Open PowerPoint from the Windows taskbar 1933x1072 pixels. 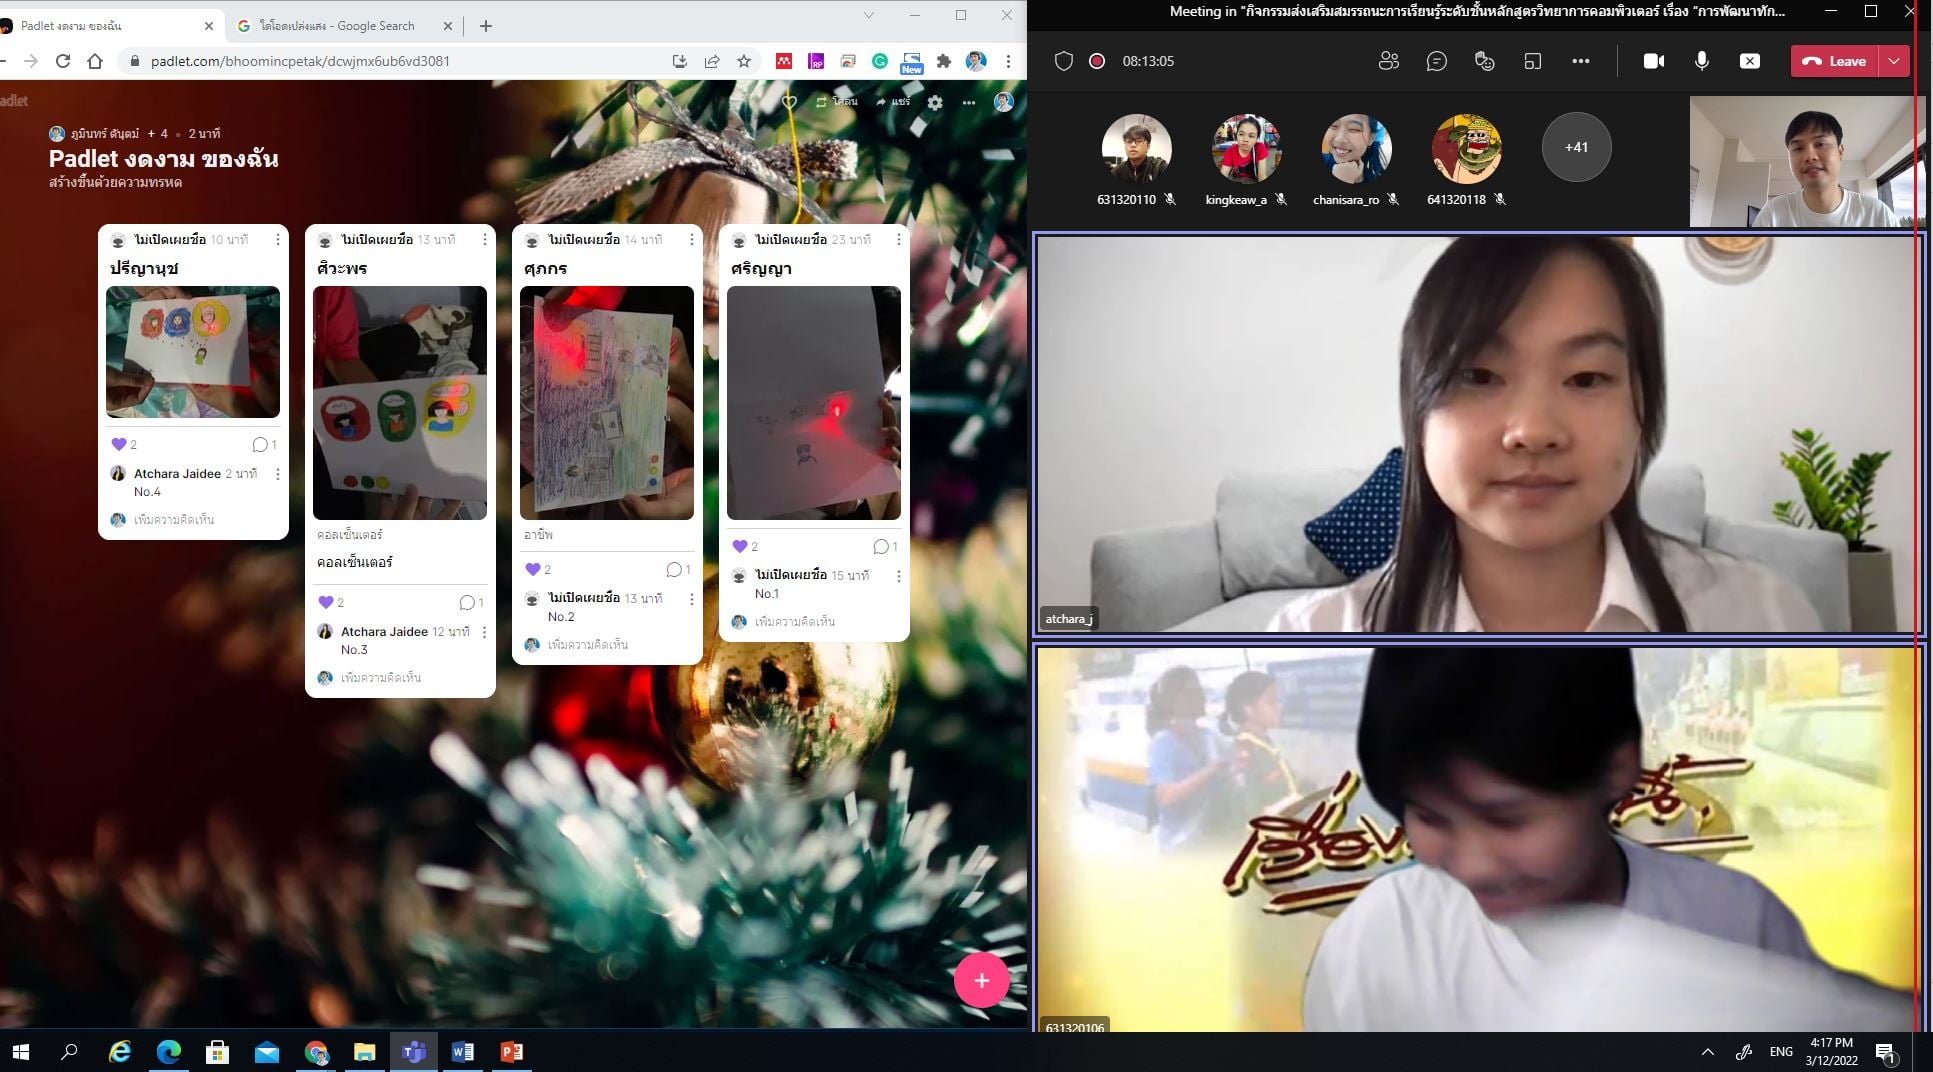(x=511, y=1052)
